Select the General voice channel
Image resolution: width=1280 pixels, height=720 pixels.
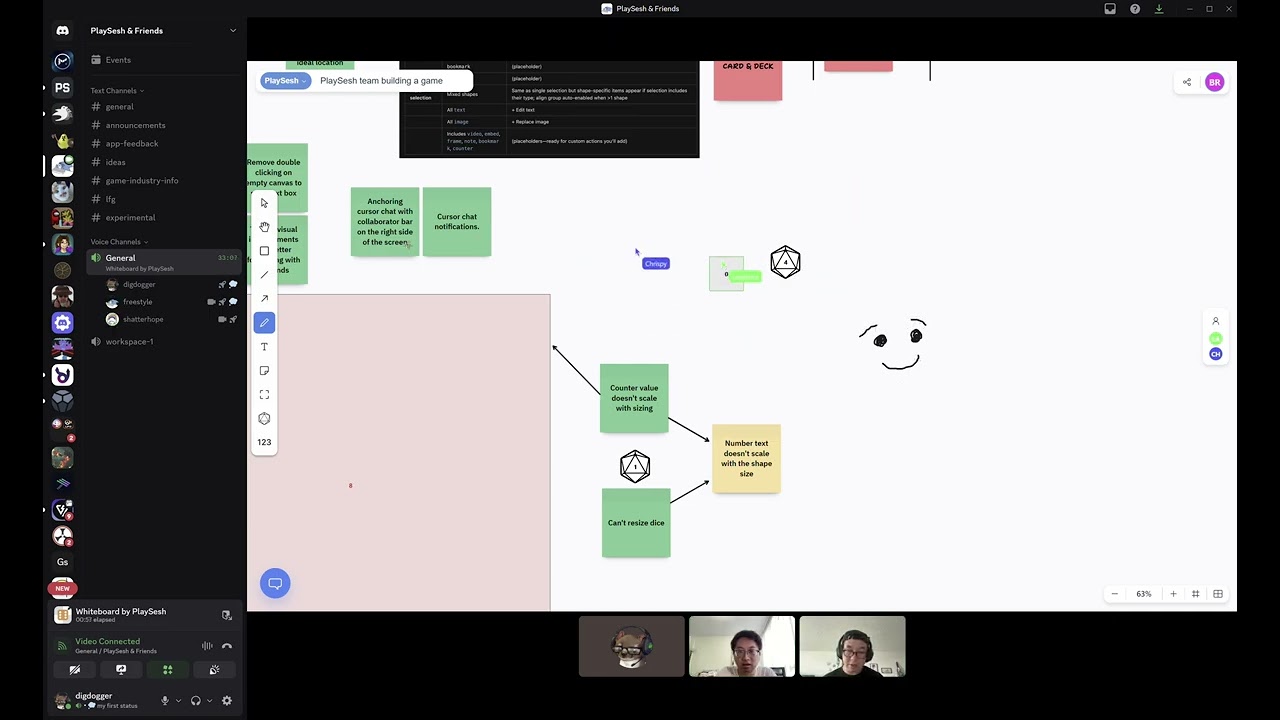pyautogui.click(x=164, y=262)
